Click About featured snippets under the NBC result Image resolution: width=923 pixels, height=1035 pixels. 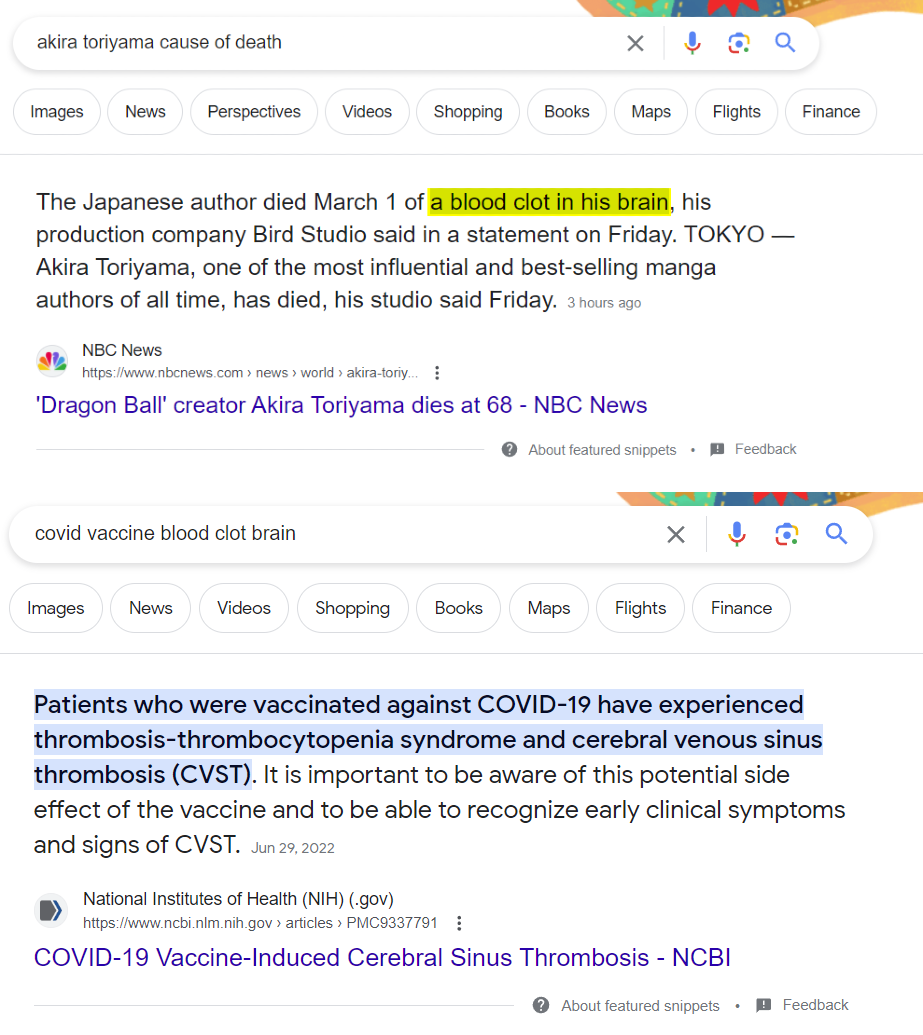click(x=602, y=450)
